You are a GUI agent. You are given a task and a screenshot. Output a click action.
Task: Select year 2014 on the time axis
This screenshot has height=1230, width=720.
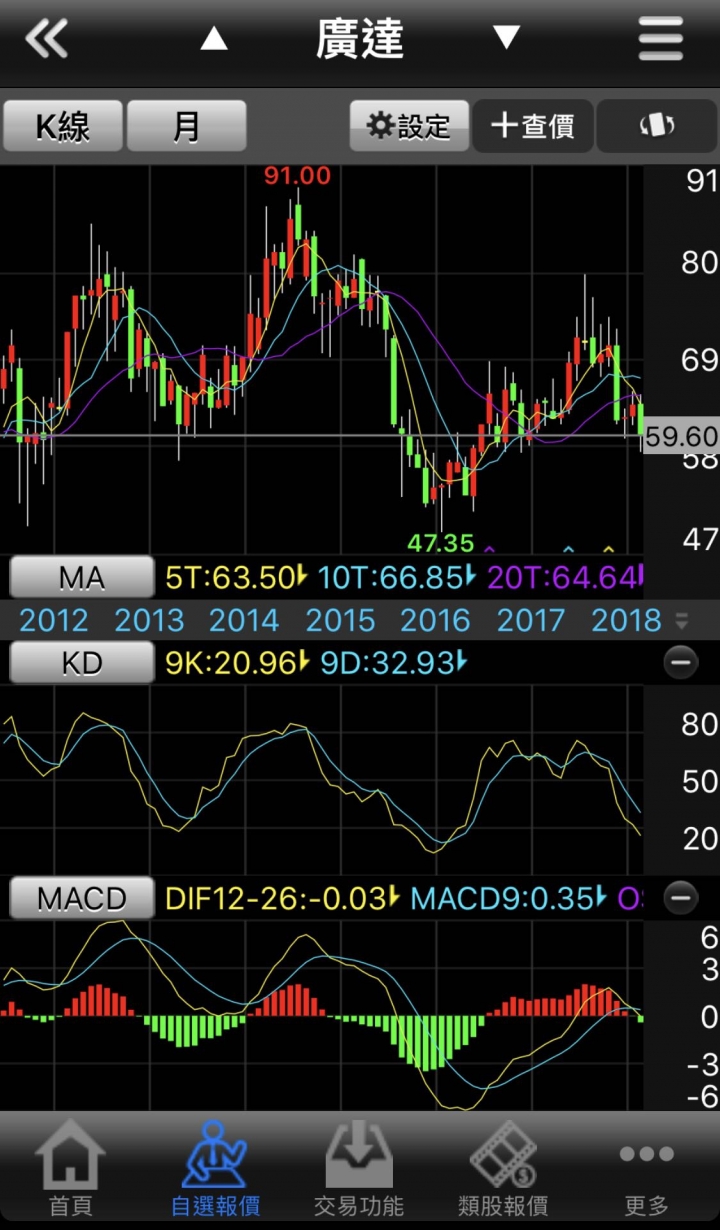[244, 620]
